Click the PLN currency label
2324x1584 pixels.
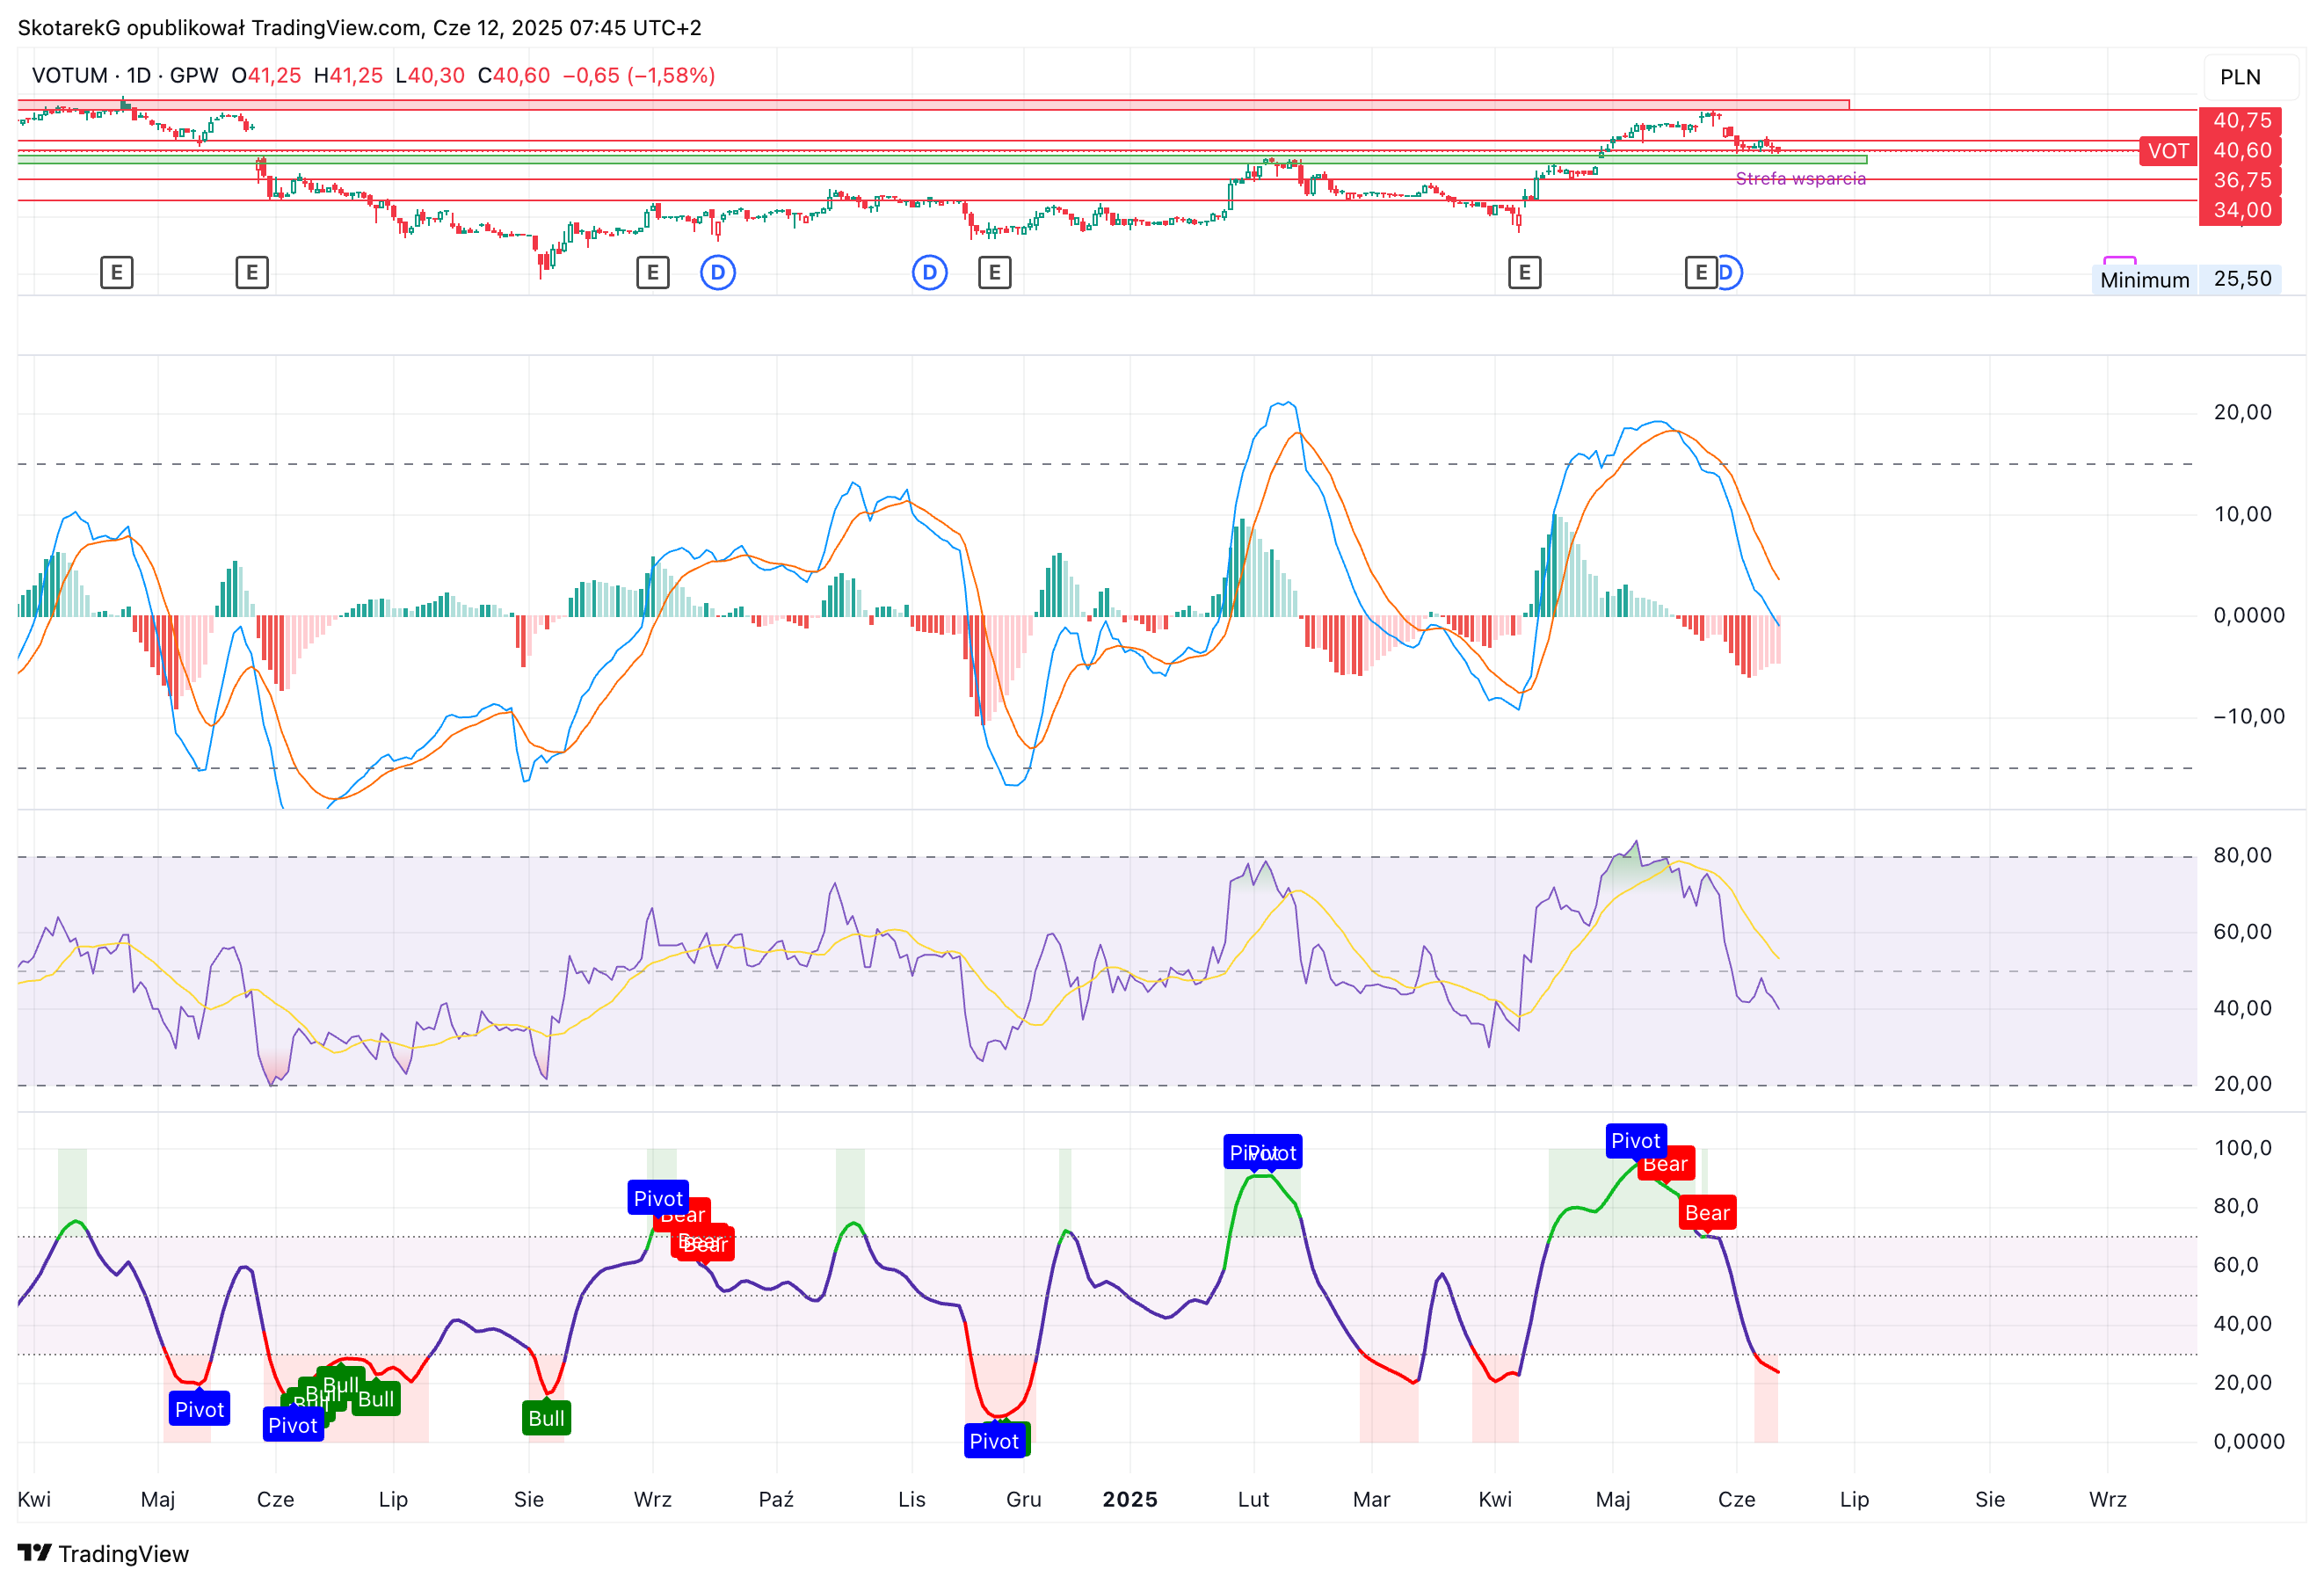click(x=2240, y=77)
